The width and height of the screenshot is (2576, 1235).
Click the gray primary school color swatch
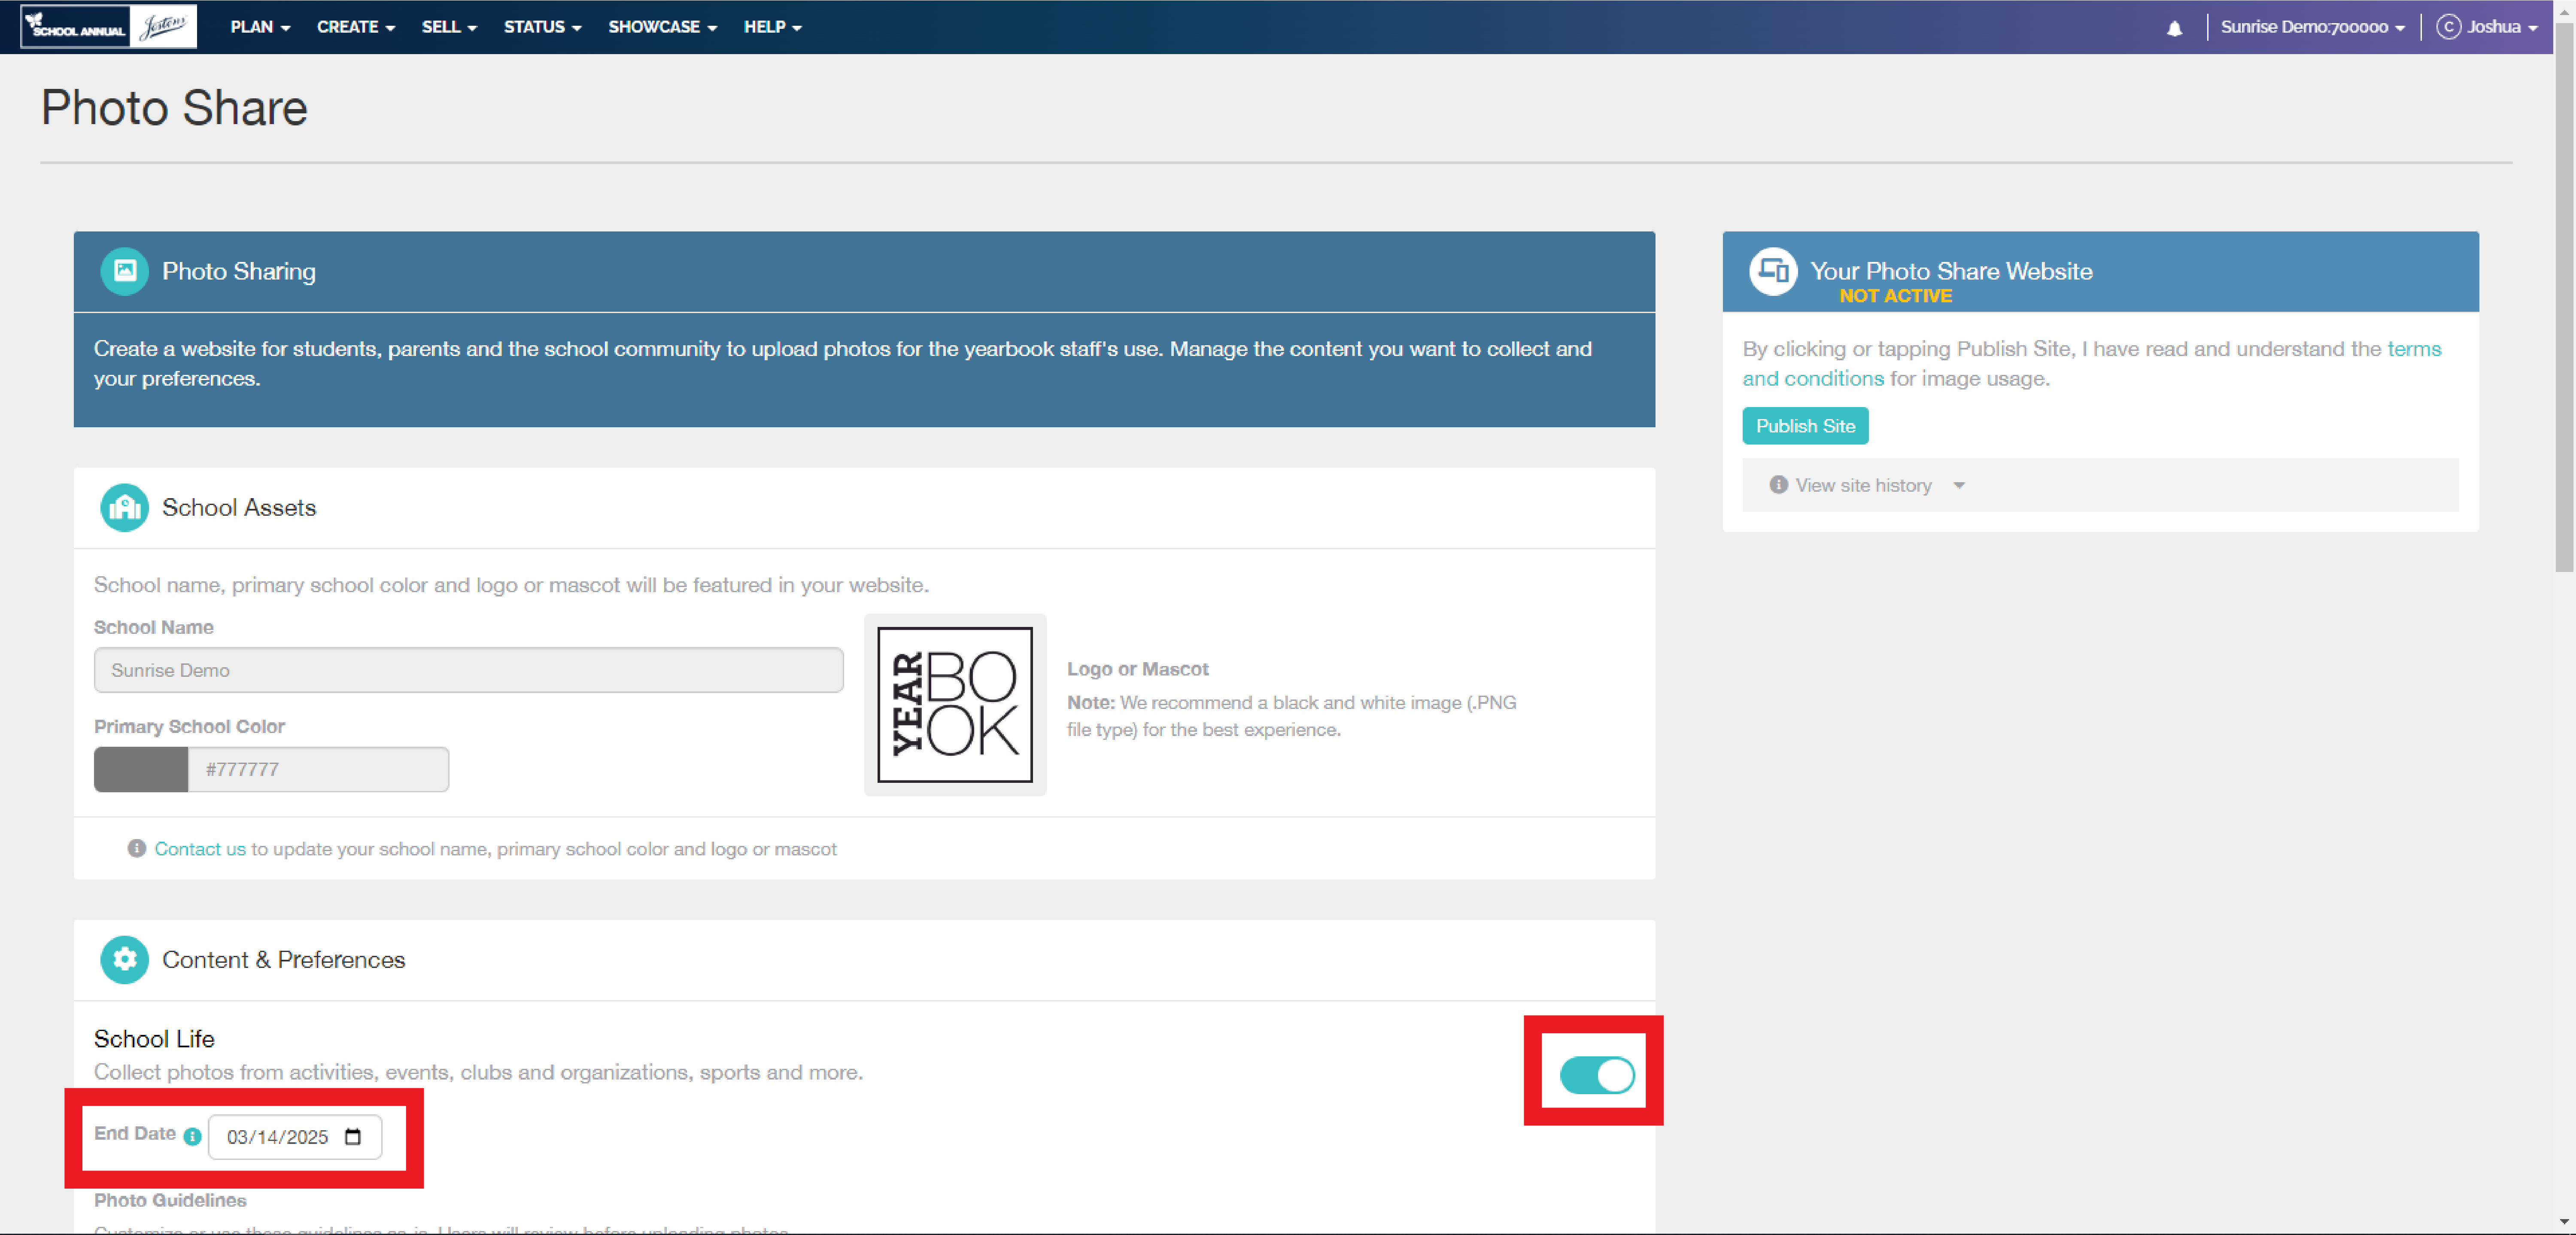click(x=141, y=770)
